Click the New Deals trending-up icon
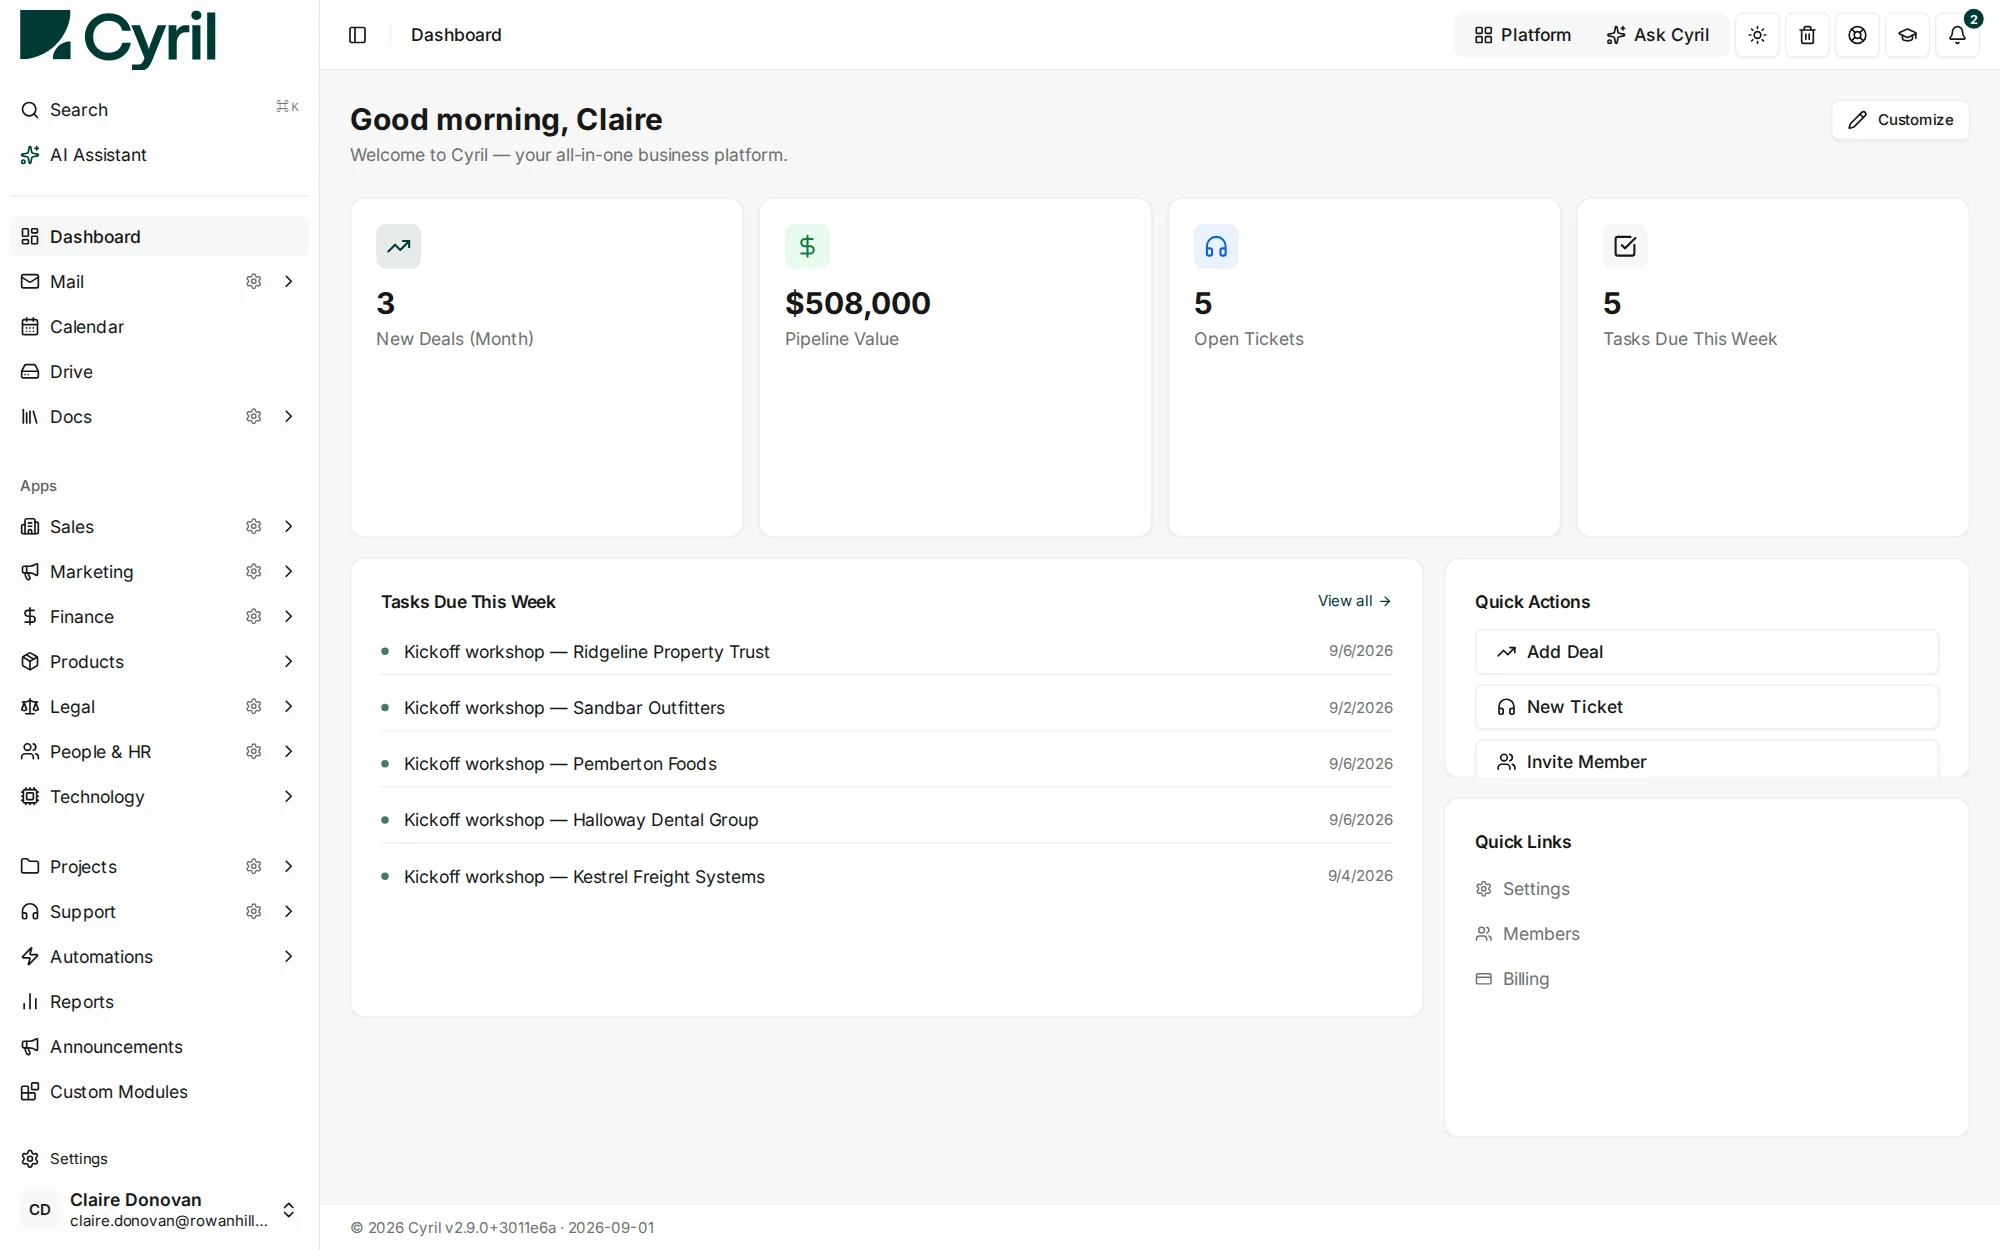This screenshot has height=1250, width=2000. 399,246
